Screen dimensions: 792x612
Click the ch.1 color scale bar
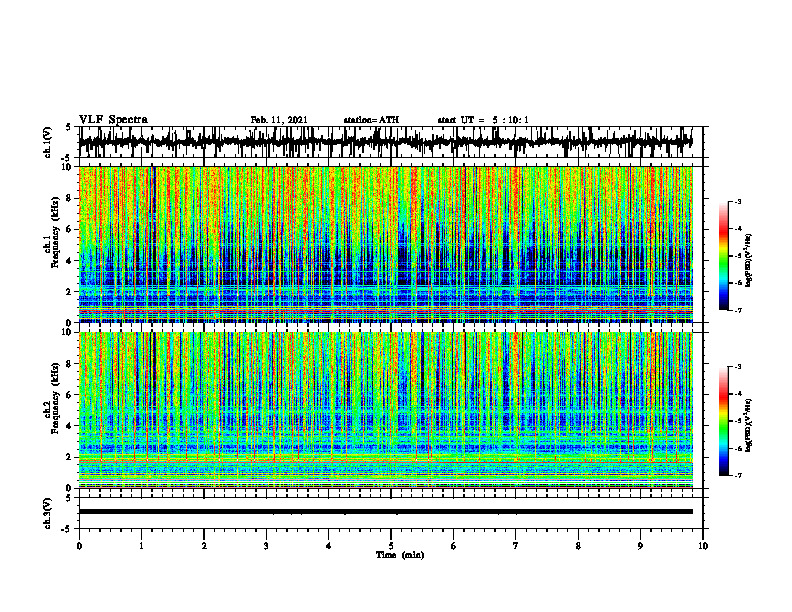tap(724, 256)
